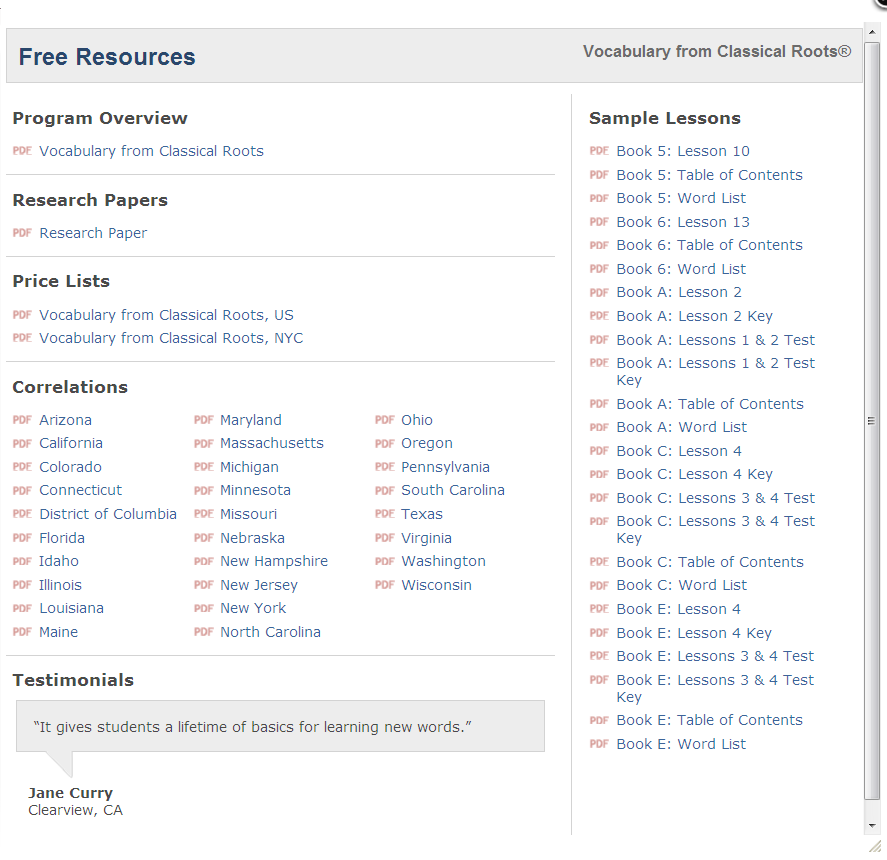Click PDF icon beside Book 5: Word List
Image resolution: width=887 pixels, height=860 pixels.
(x=599, y=199)
